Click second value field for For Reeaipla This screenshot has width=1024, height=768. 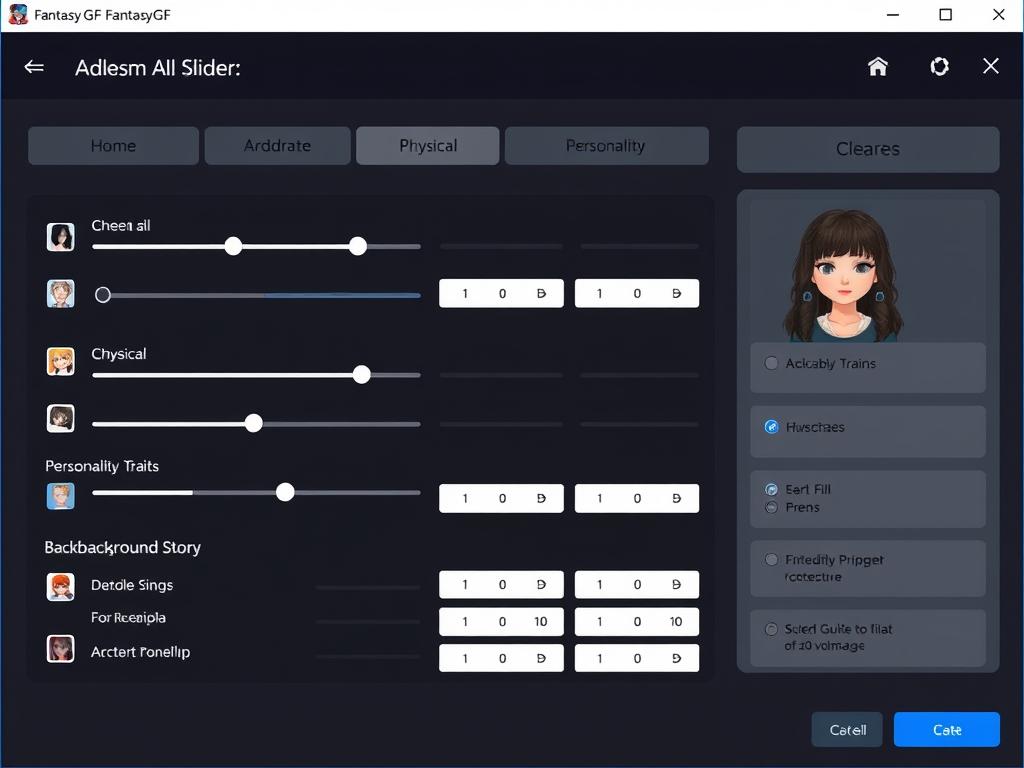point(637,622)
